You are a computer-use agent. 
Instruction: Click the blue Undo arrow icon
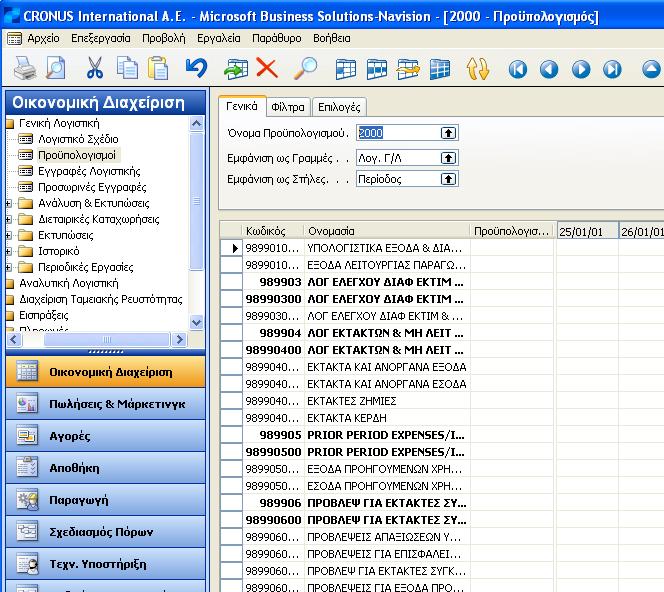(196, 68)
